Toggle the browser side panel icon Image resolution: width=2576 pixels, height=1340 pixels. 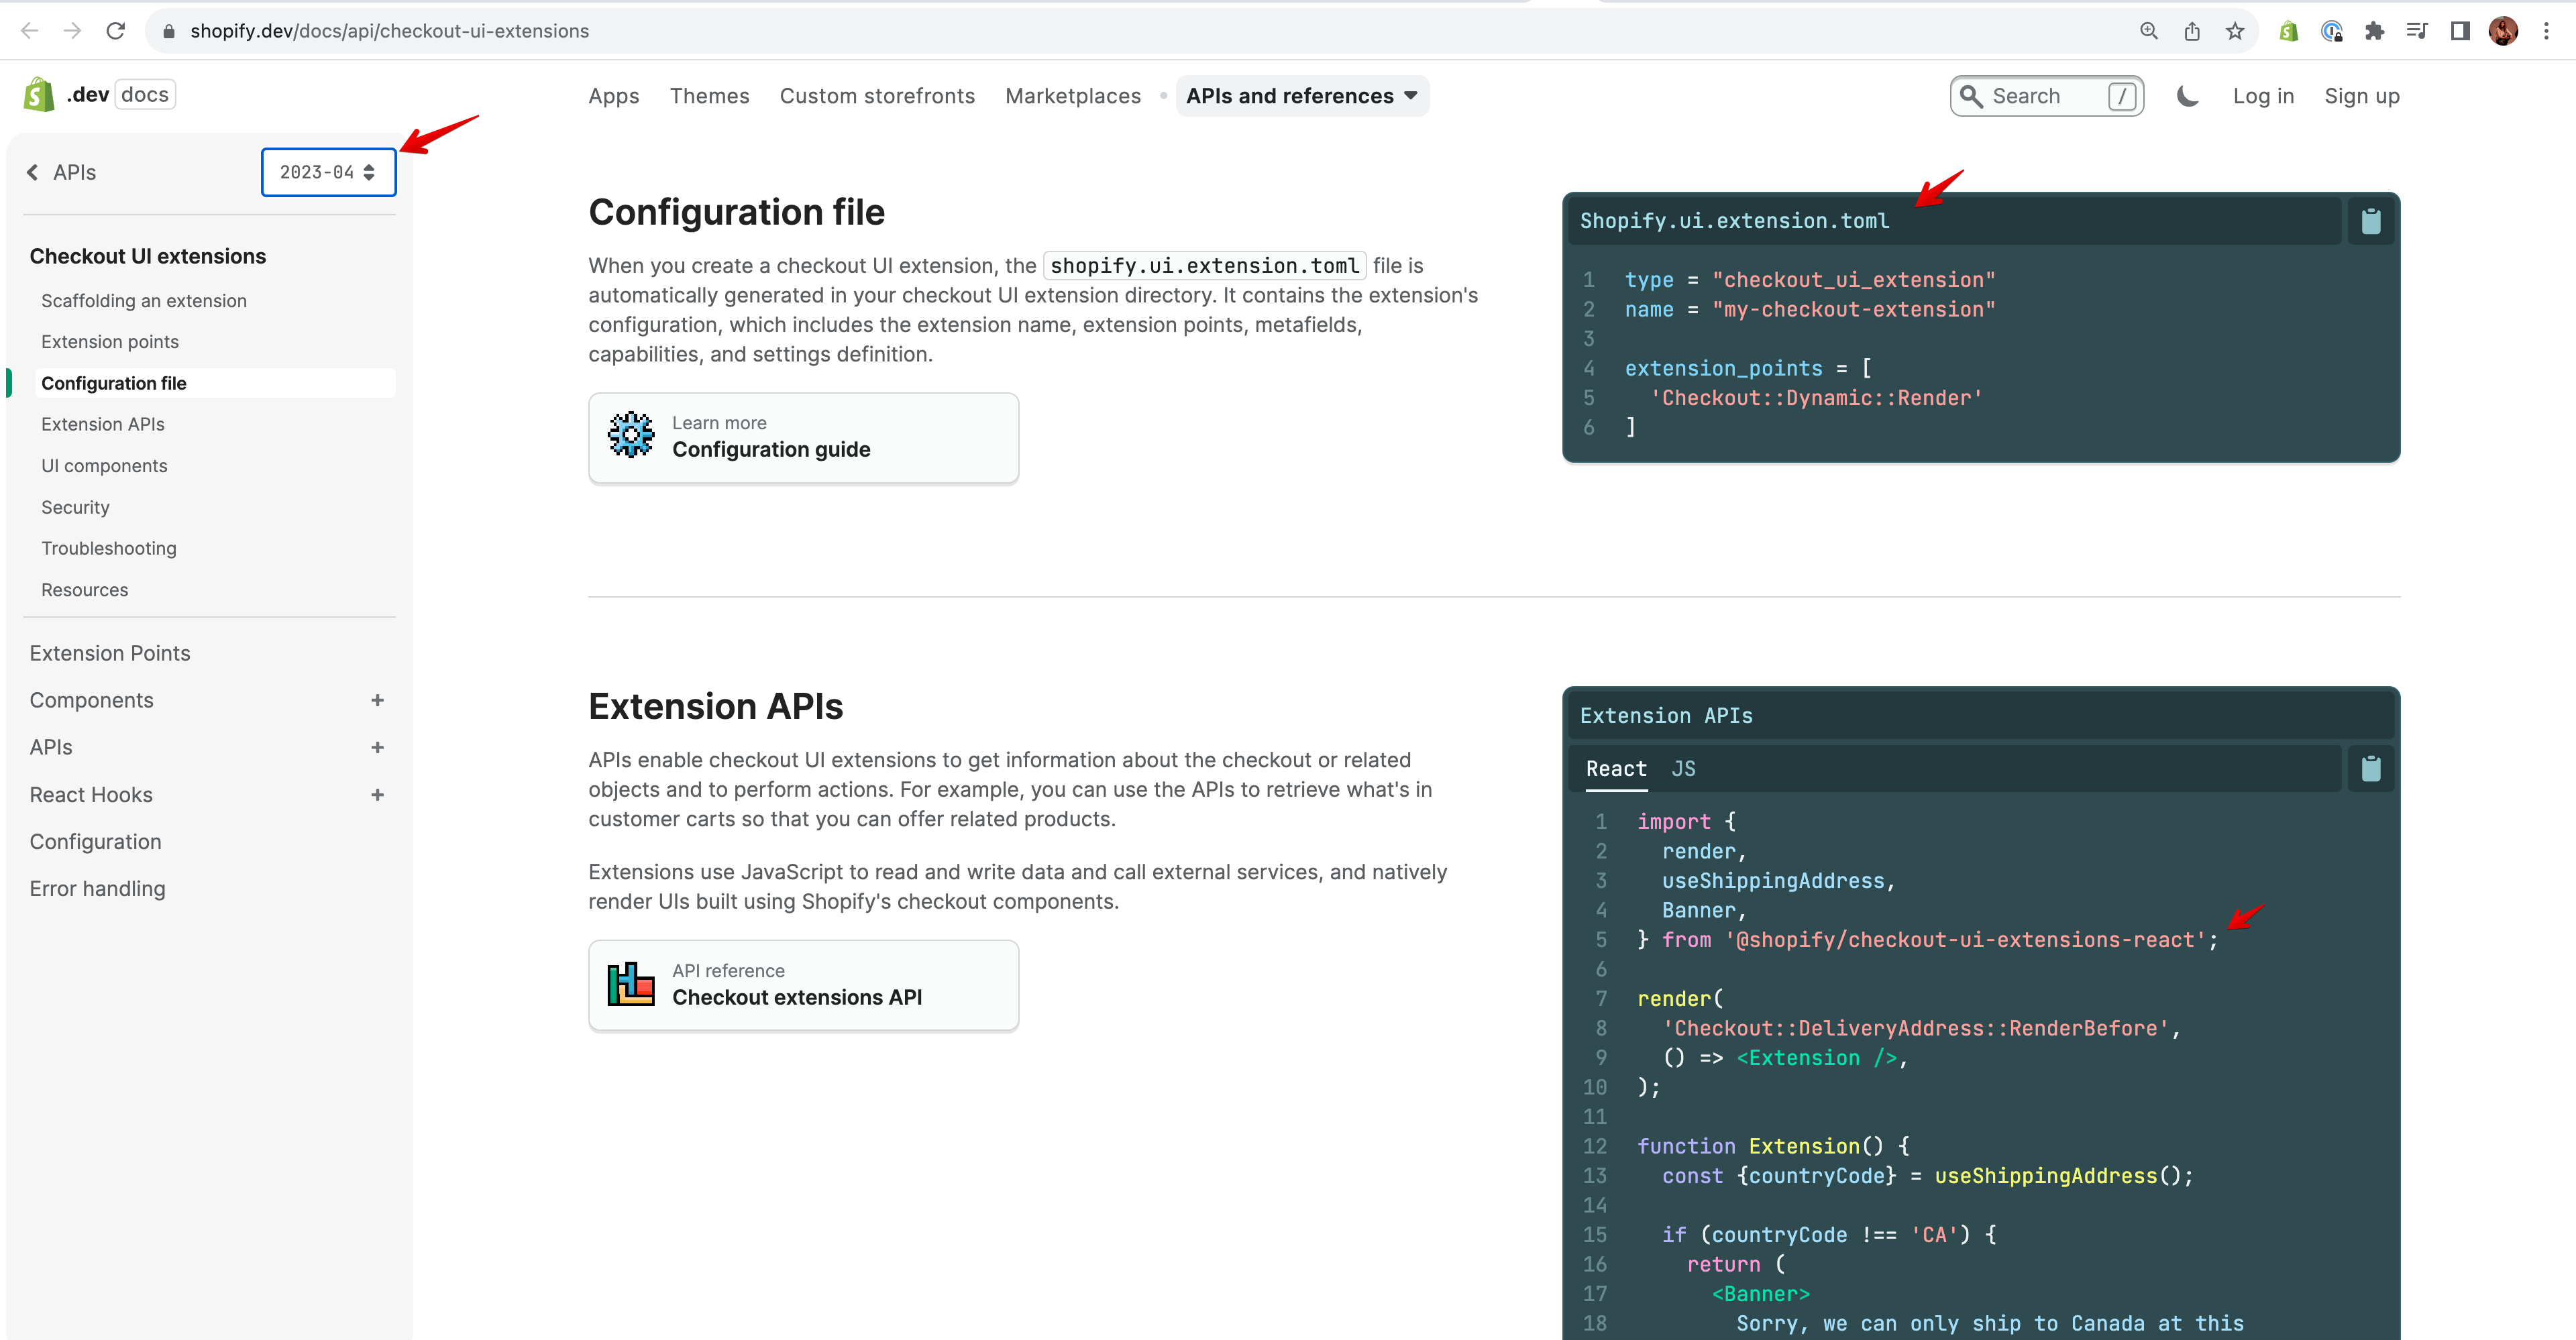(2460, 31)
